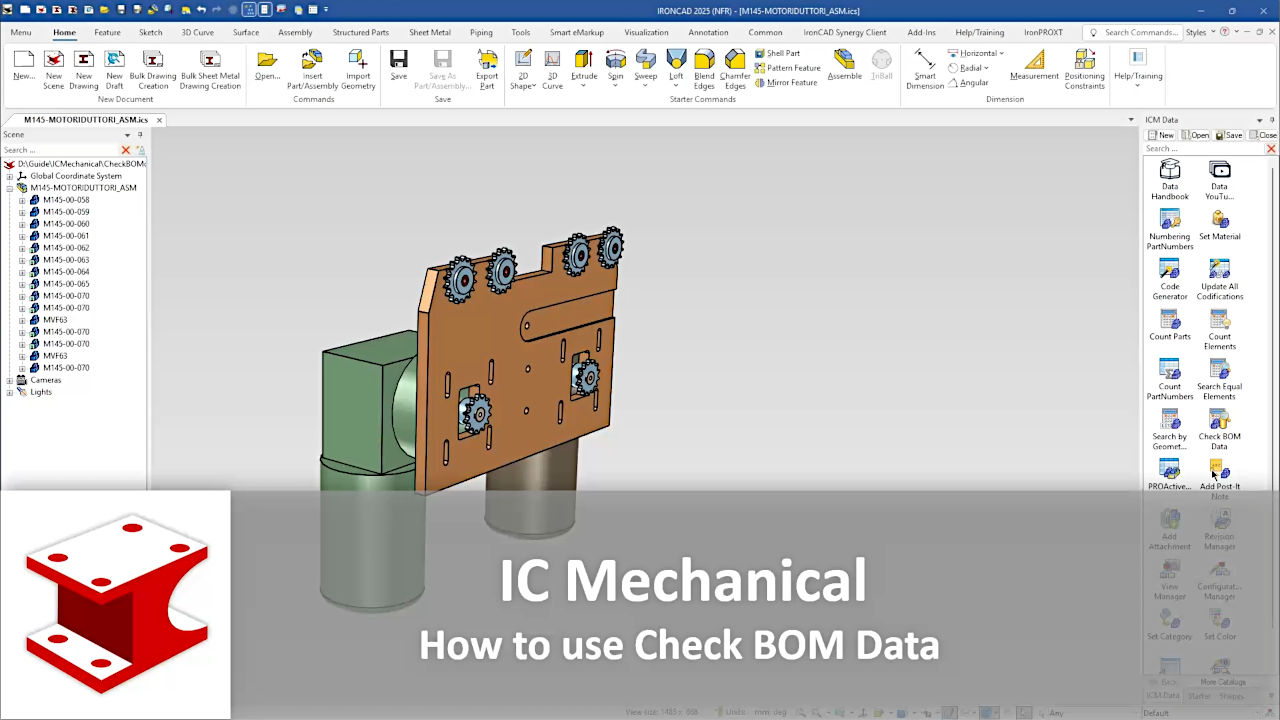Open the Horizontal dimension dropdown
This screenshot has height=720, width=1280.
click(1004, 53)
